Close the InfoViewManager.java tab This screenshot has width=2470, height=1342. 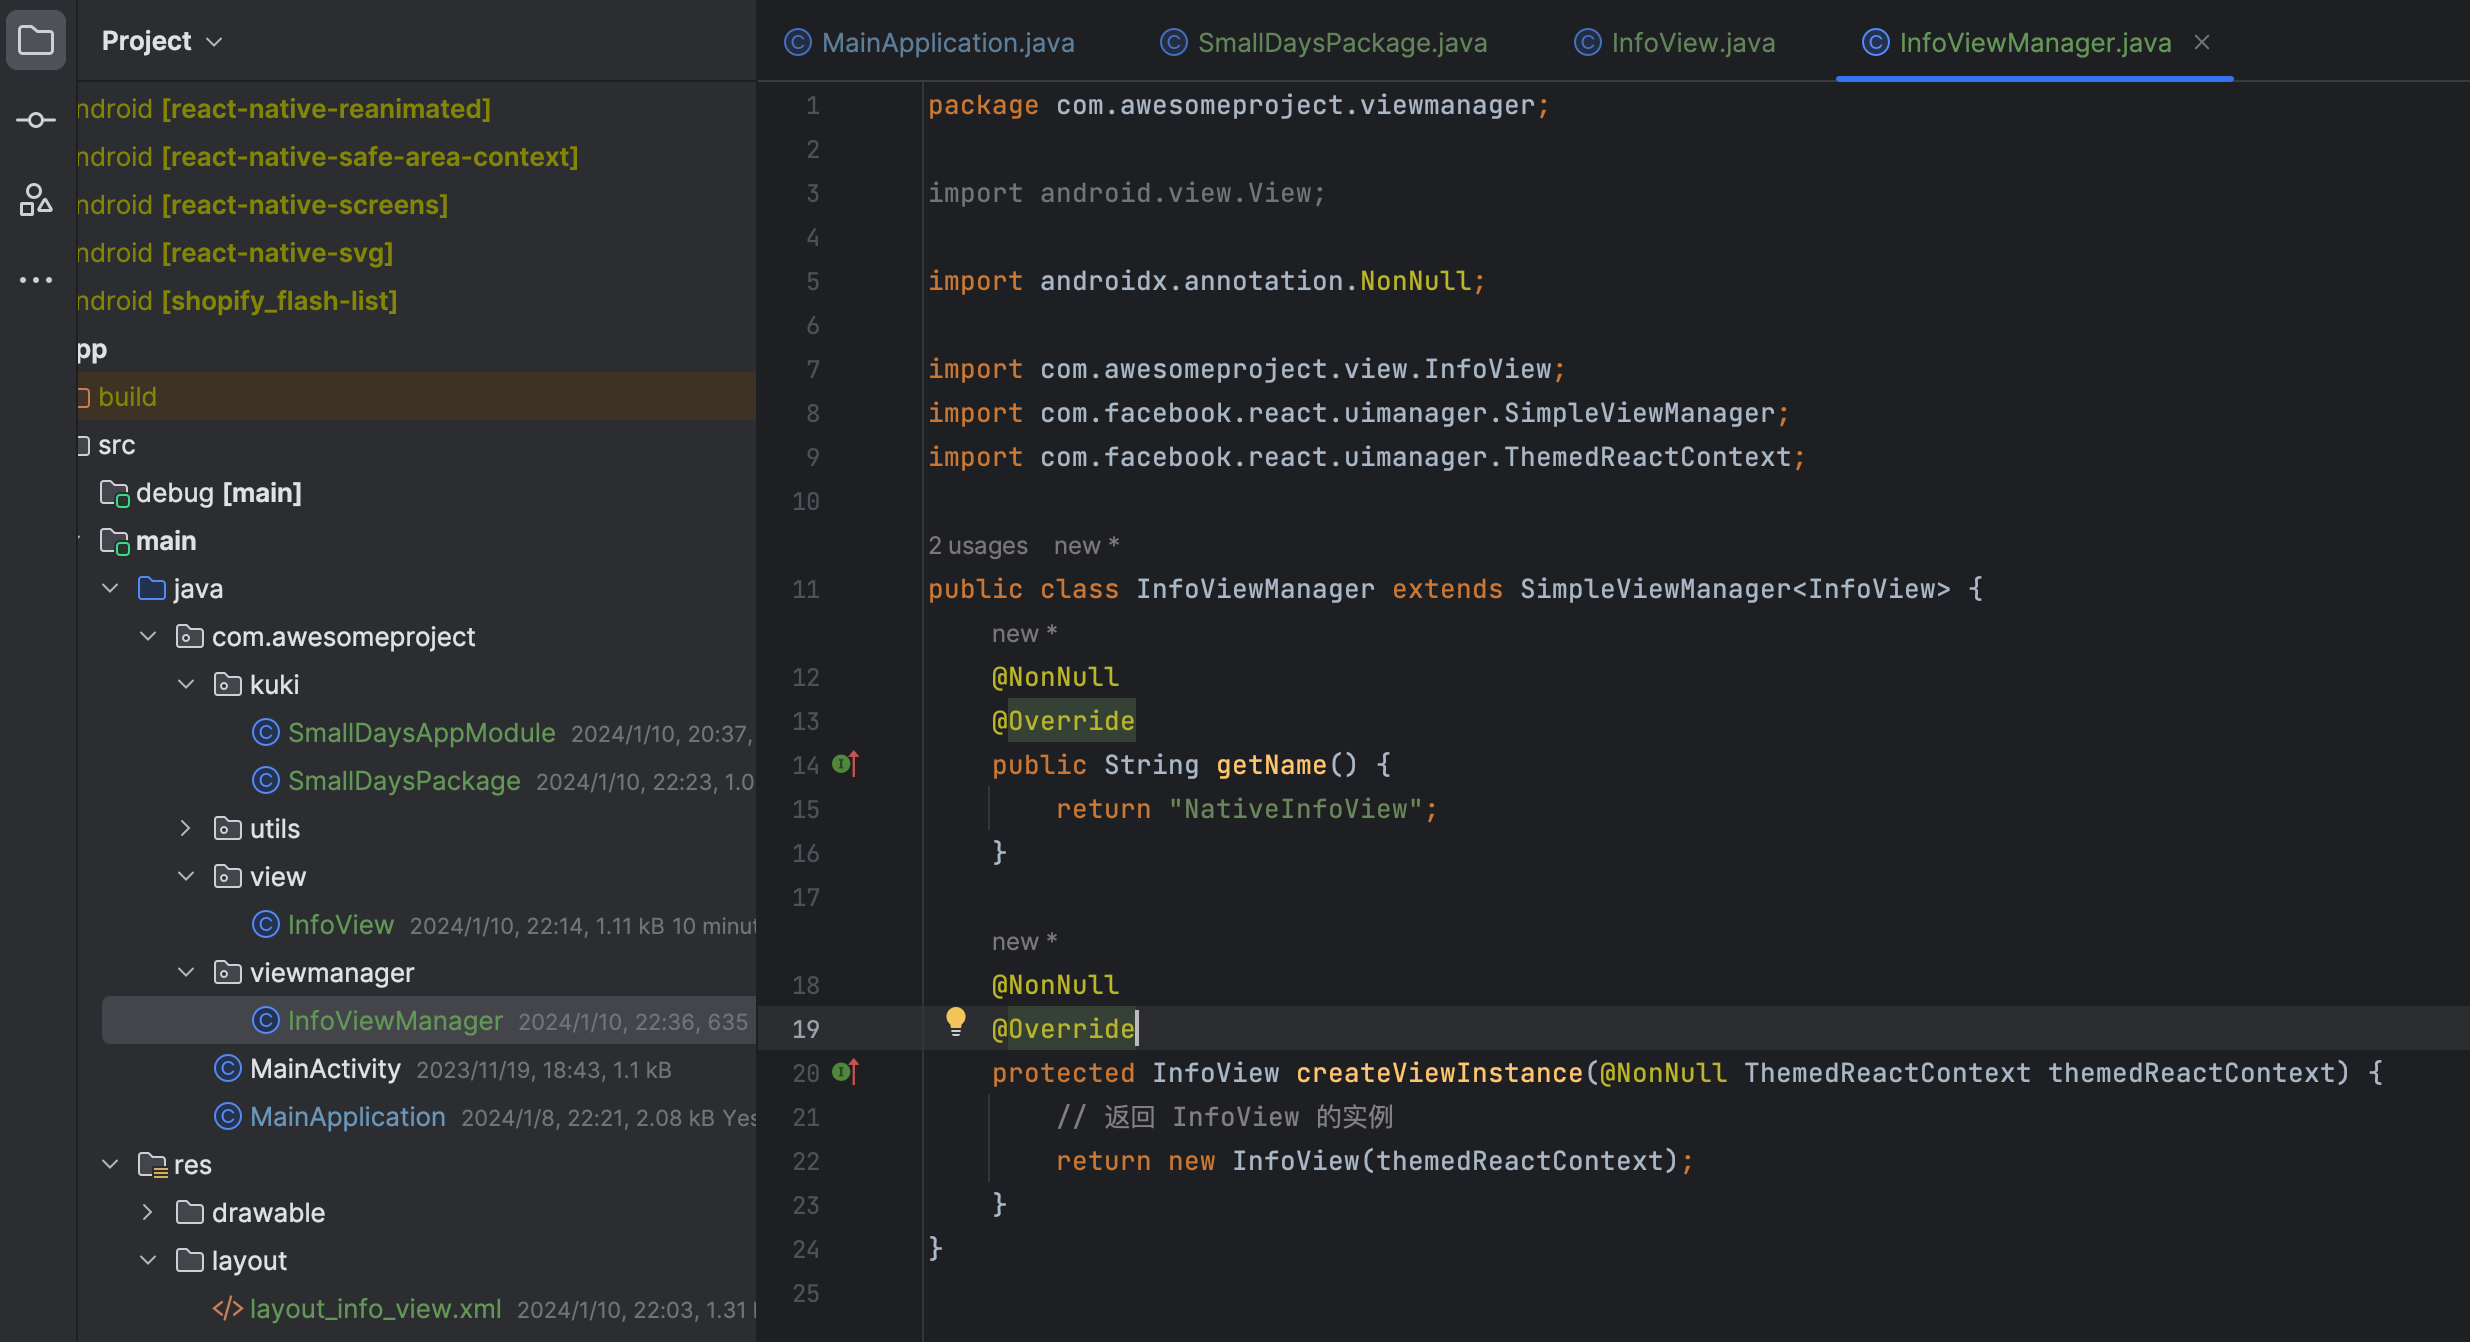pos(2202,42)
